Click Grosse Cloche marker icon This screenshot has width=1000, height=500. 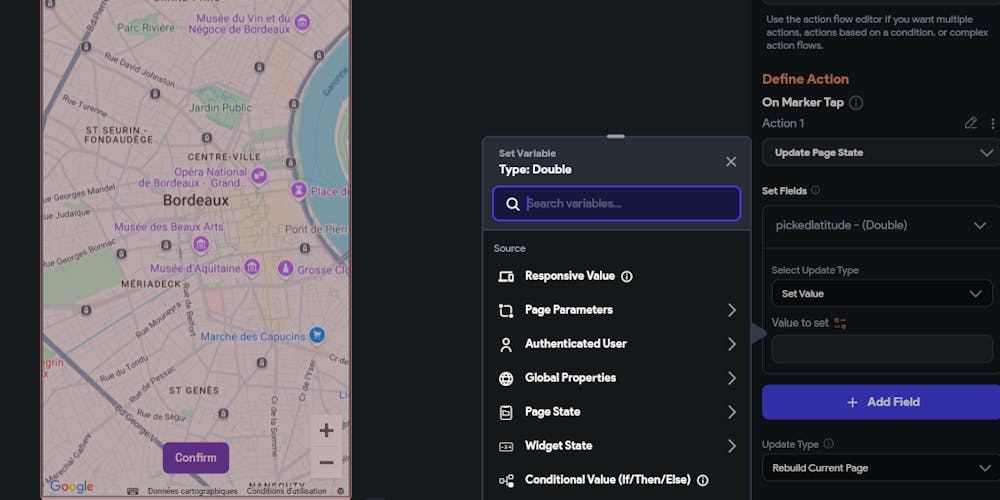pyautogui.click(x=285, y=268)
